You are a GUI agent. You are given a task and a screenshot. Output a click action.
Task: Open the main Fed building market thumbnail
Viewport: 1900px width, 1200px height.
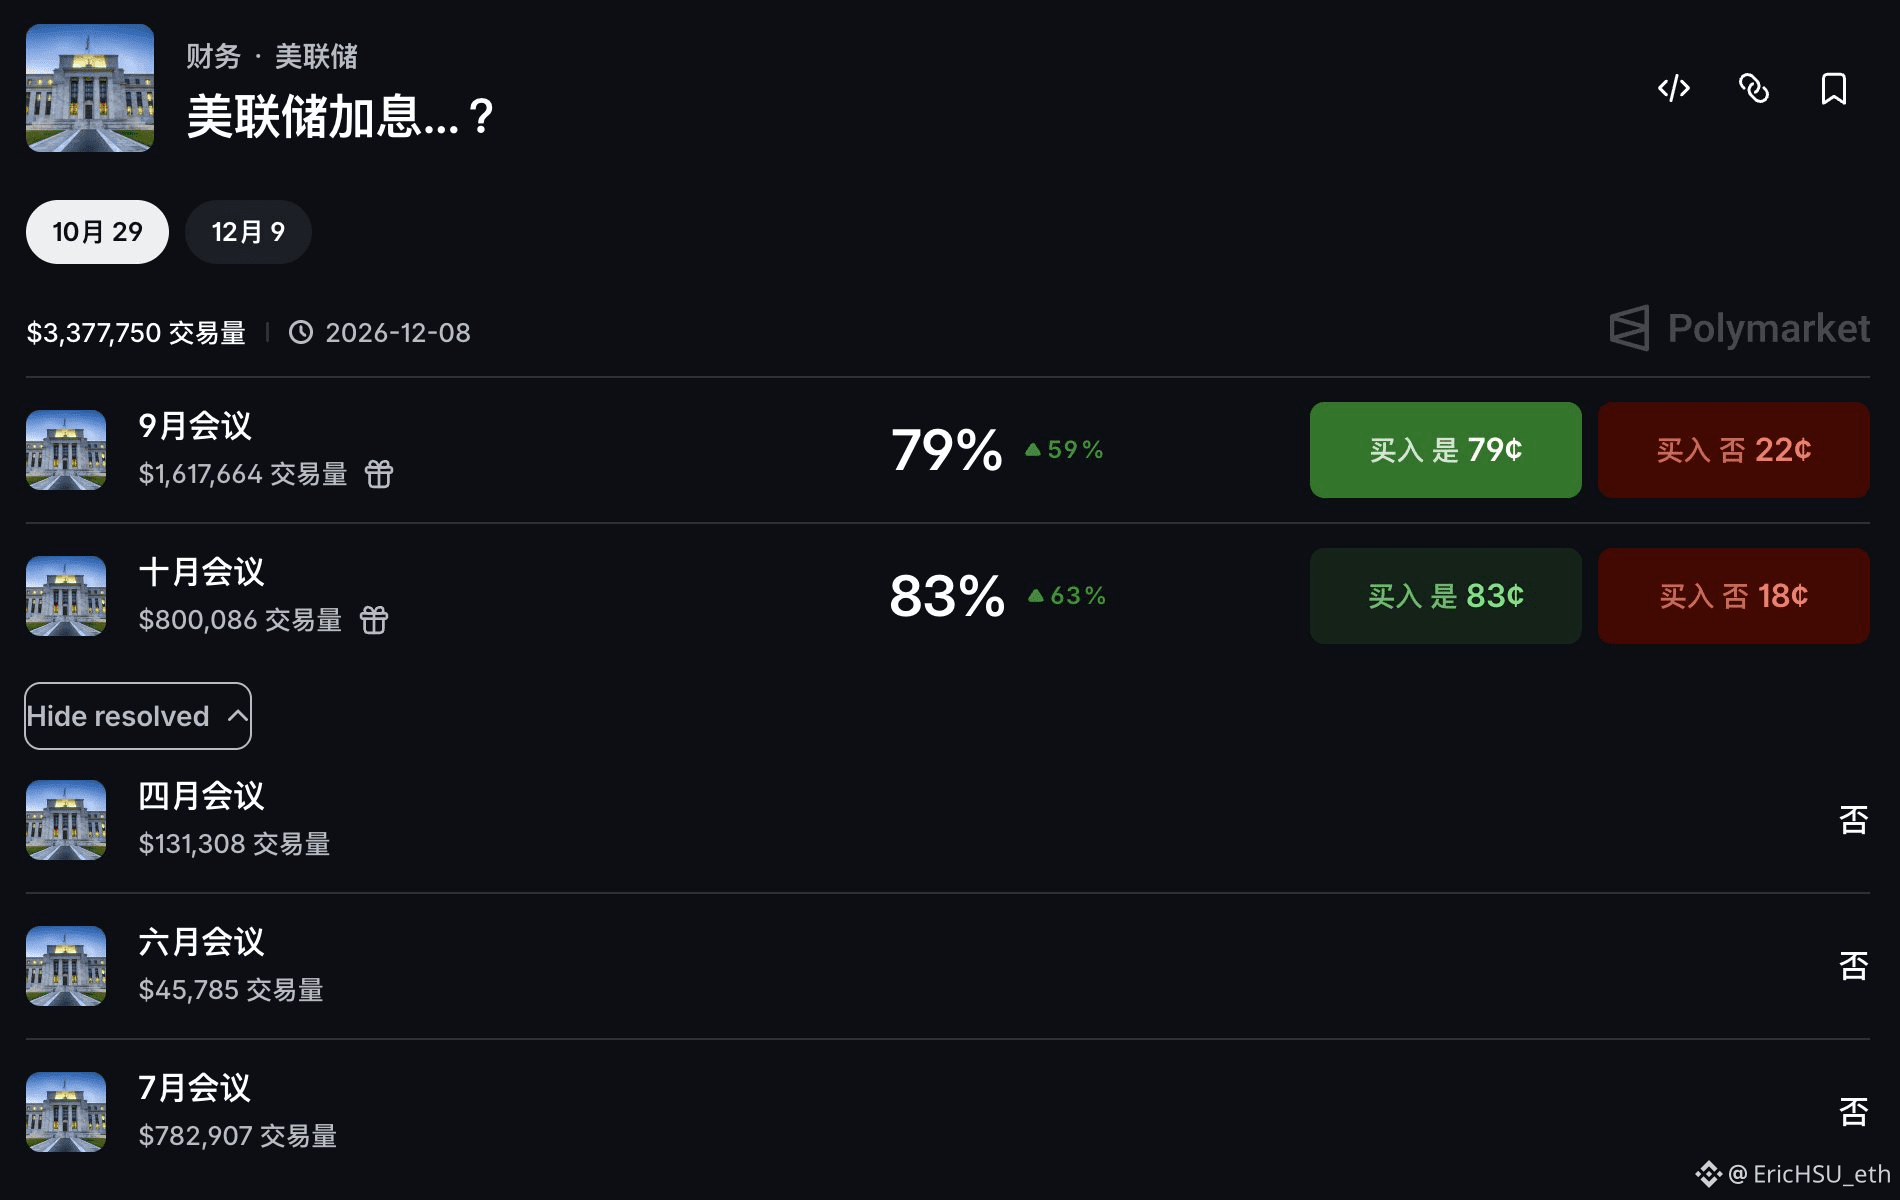pyautogui.click(x=90, y=88)
